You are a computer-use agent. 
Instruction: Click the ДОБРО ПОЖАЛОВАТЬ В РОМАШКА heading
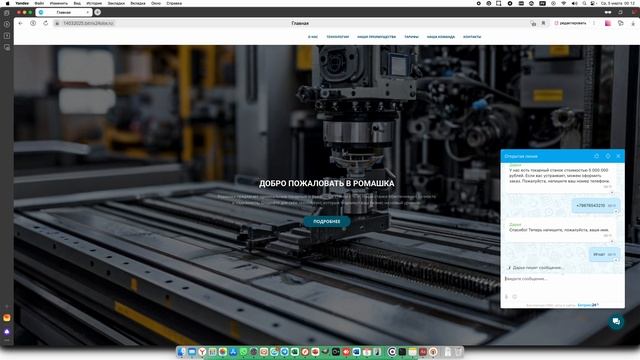[327, 183]
